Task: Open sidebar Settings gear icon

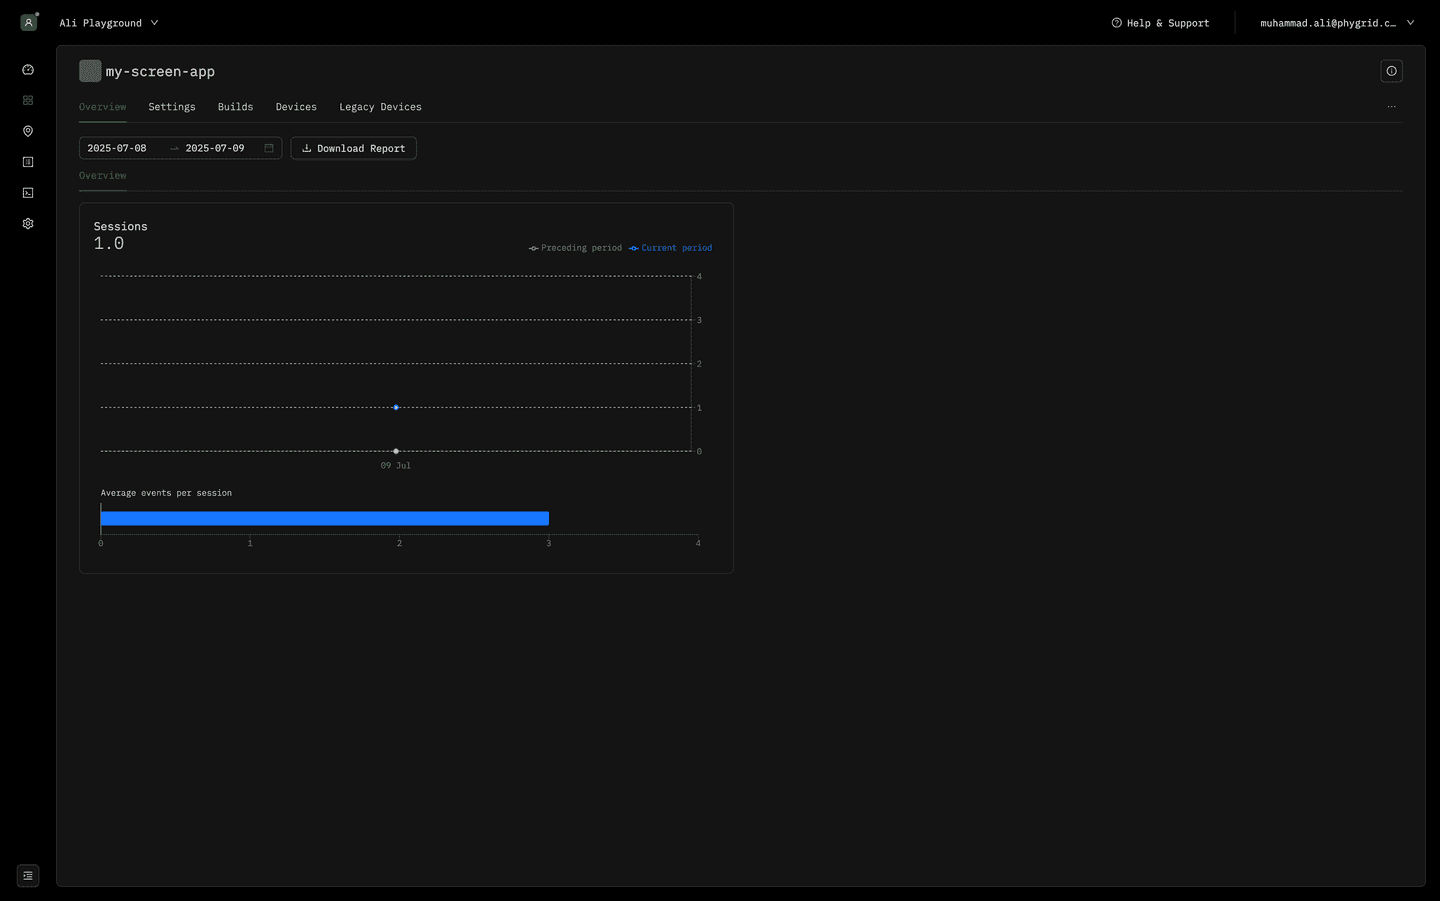Action: click(27, 223)
